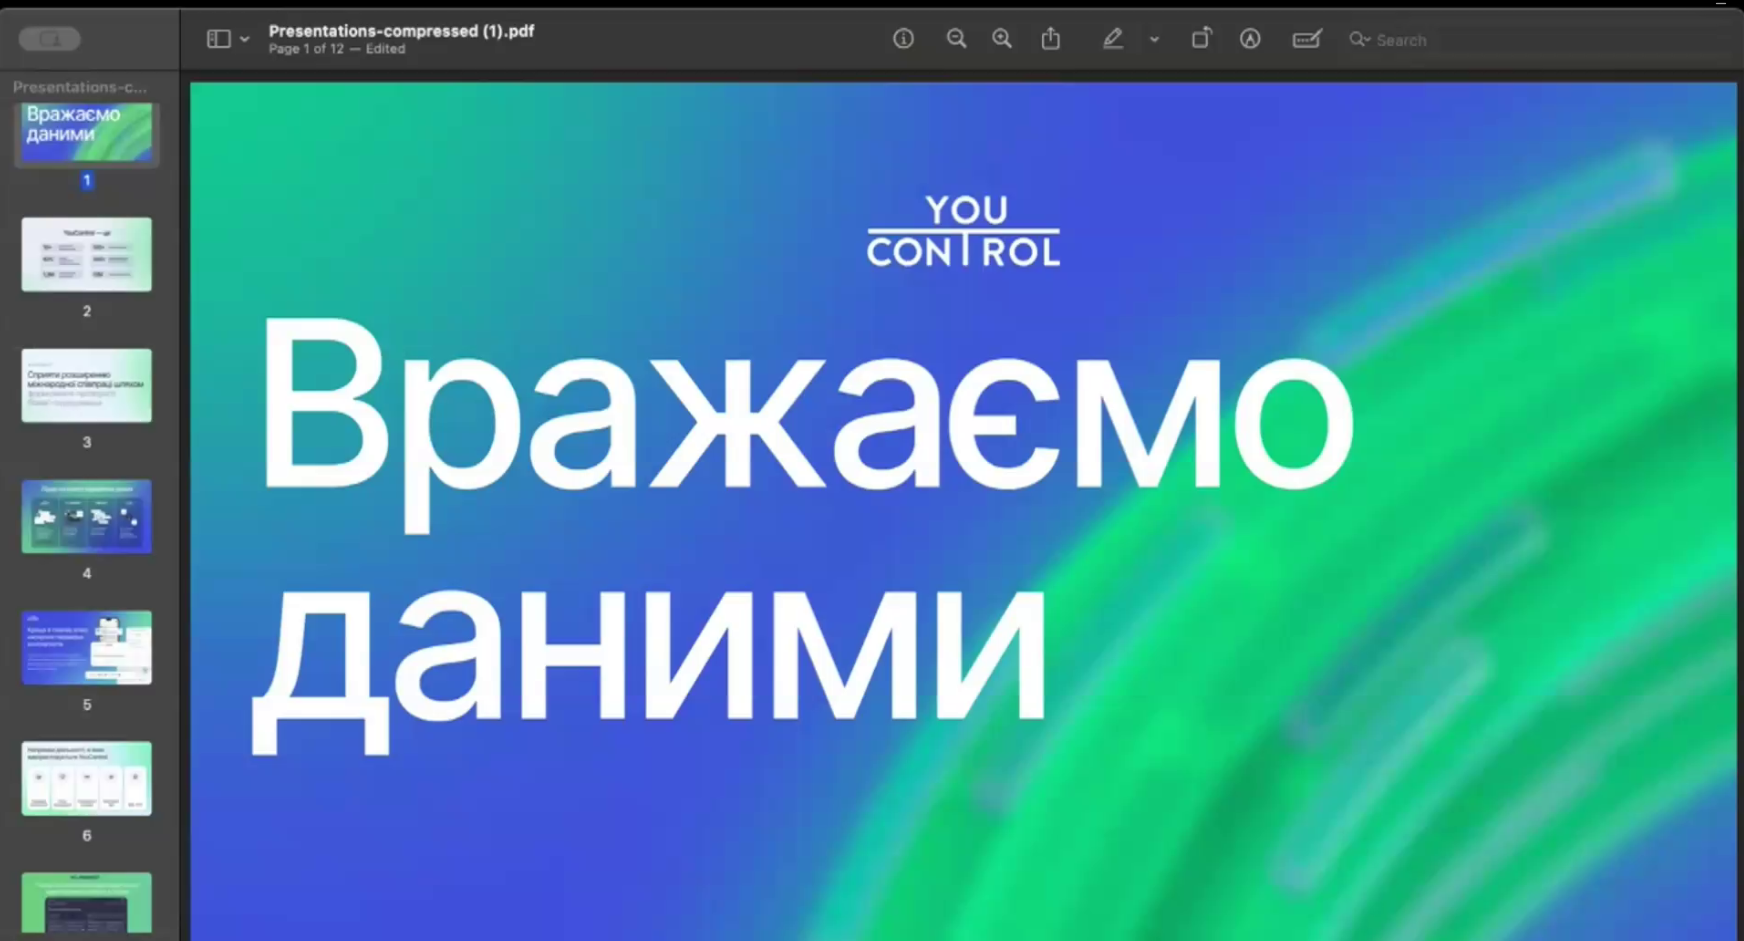Show the Markup toolbar
Screen dimensions: 1744x941
point(1250,39)
